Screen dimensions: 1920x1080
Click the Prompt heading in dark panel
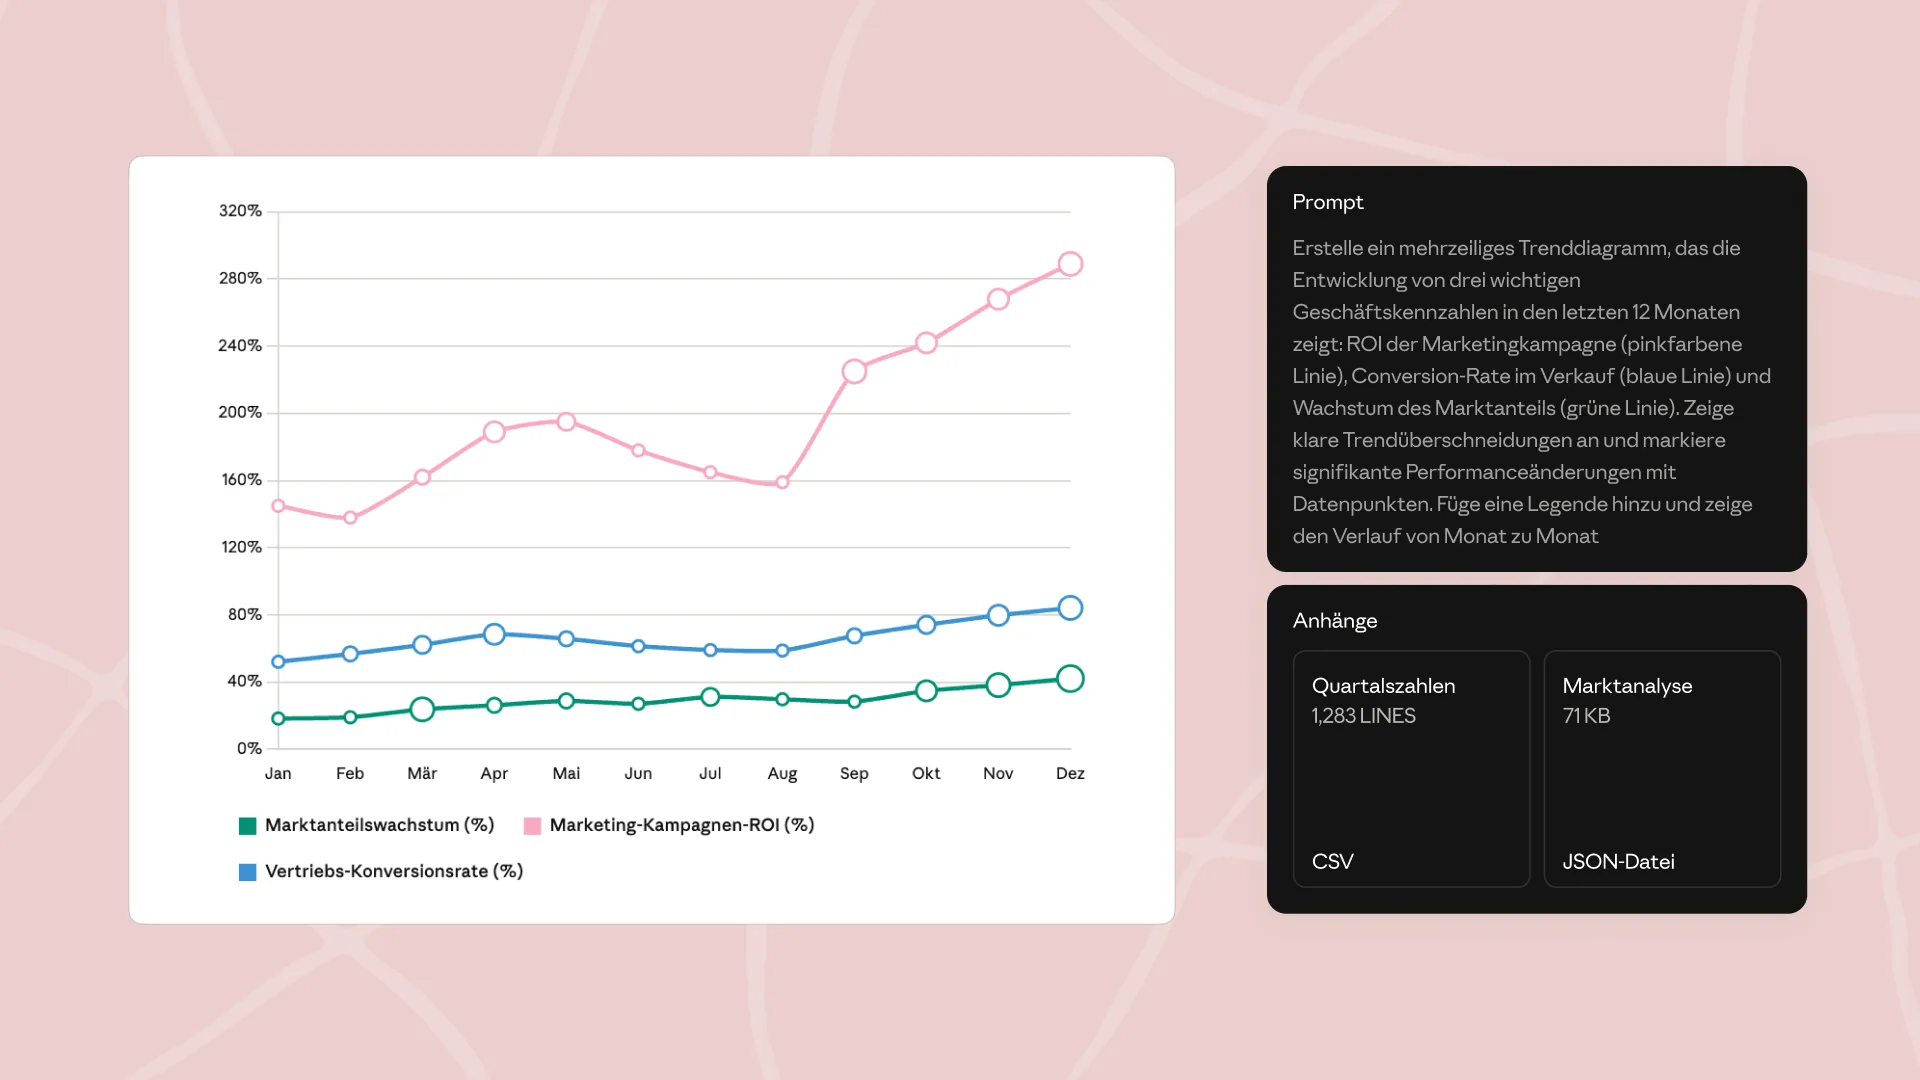1327,202
